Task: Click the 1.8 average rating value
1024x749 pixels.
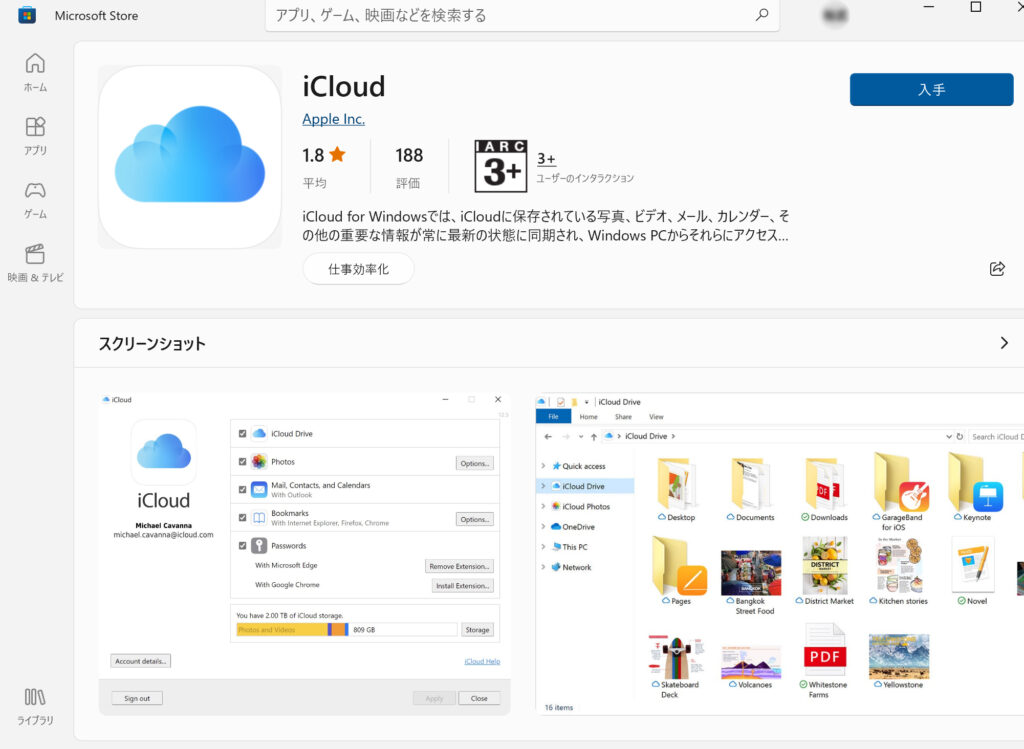Action: [313, 155]
